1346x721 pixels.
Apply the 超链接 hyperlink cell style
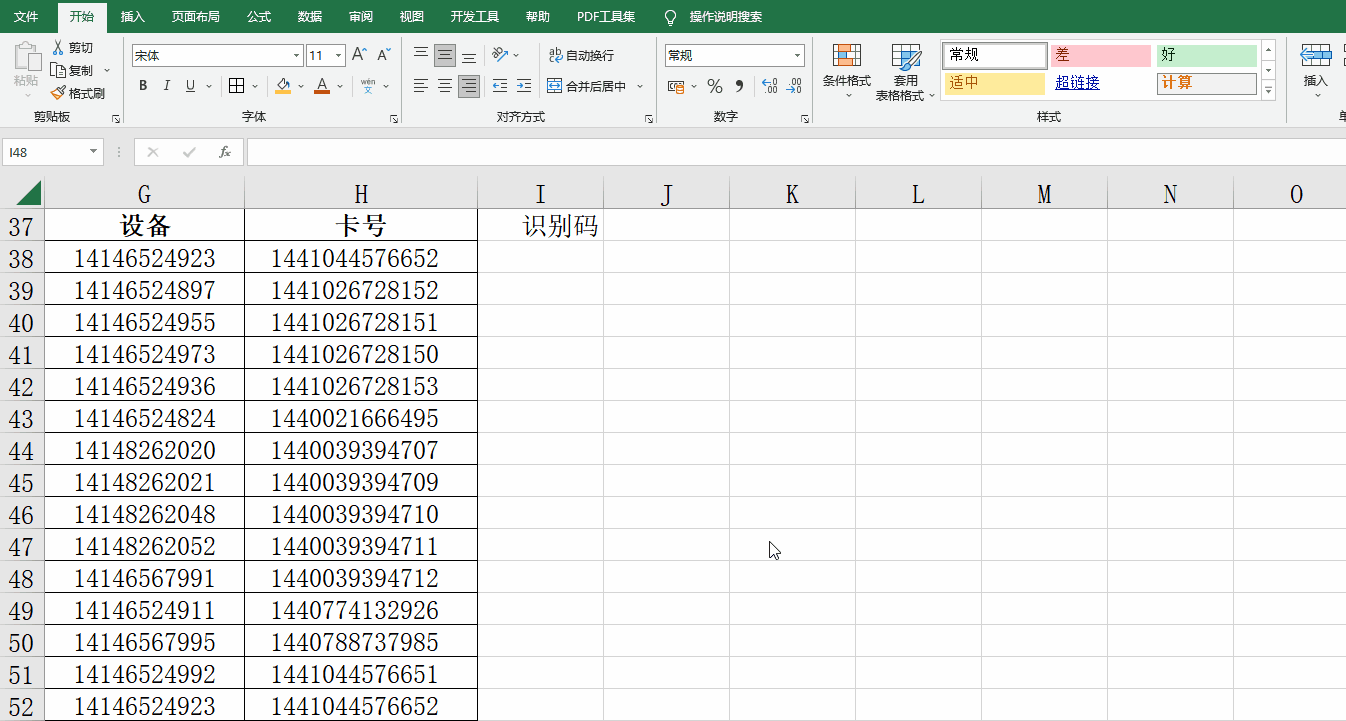point(1077,83)
